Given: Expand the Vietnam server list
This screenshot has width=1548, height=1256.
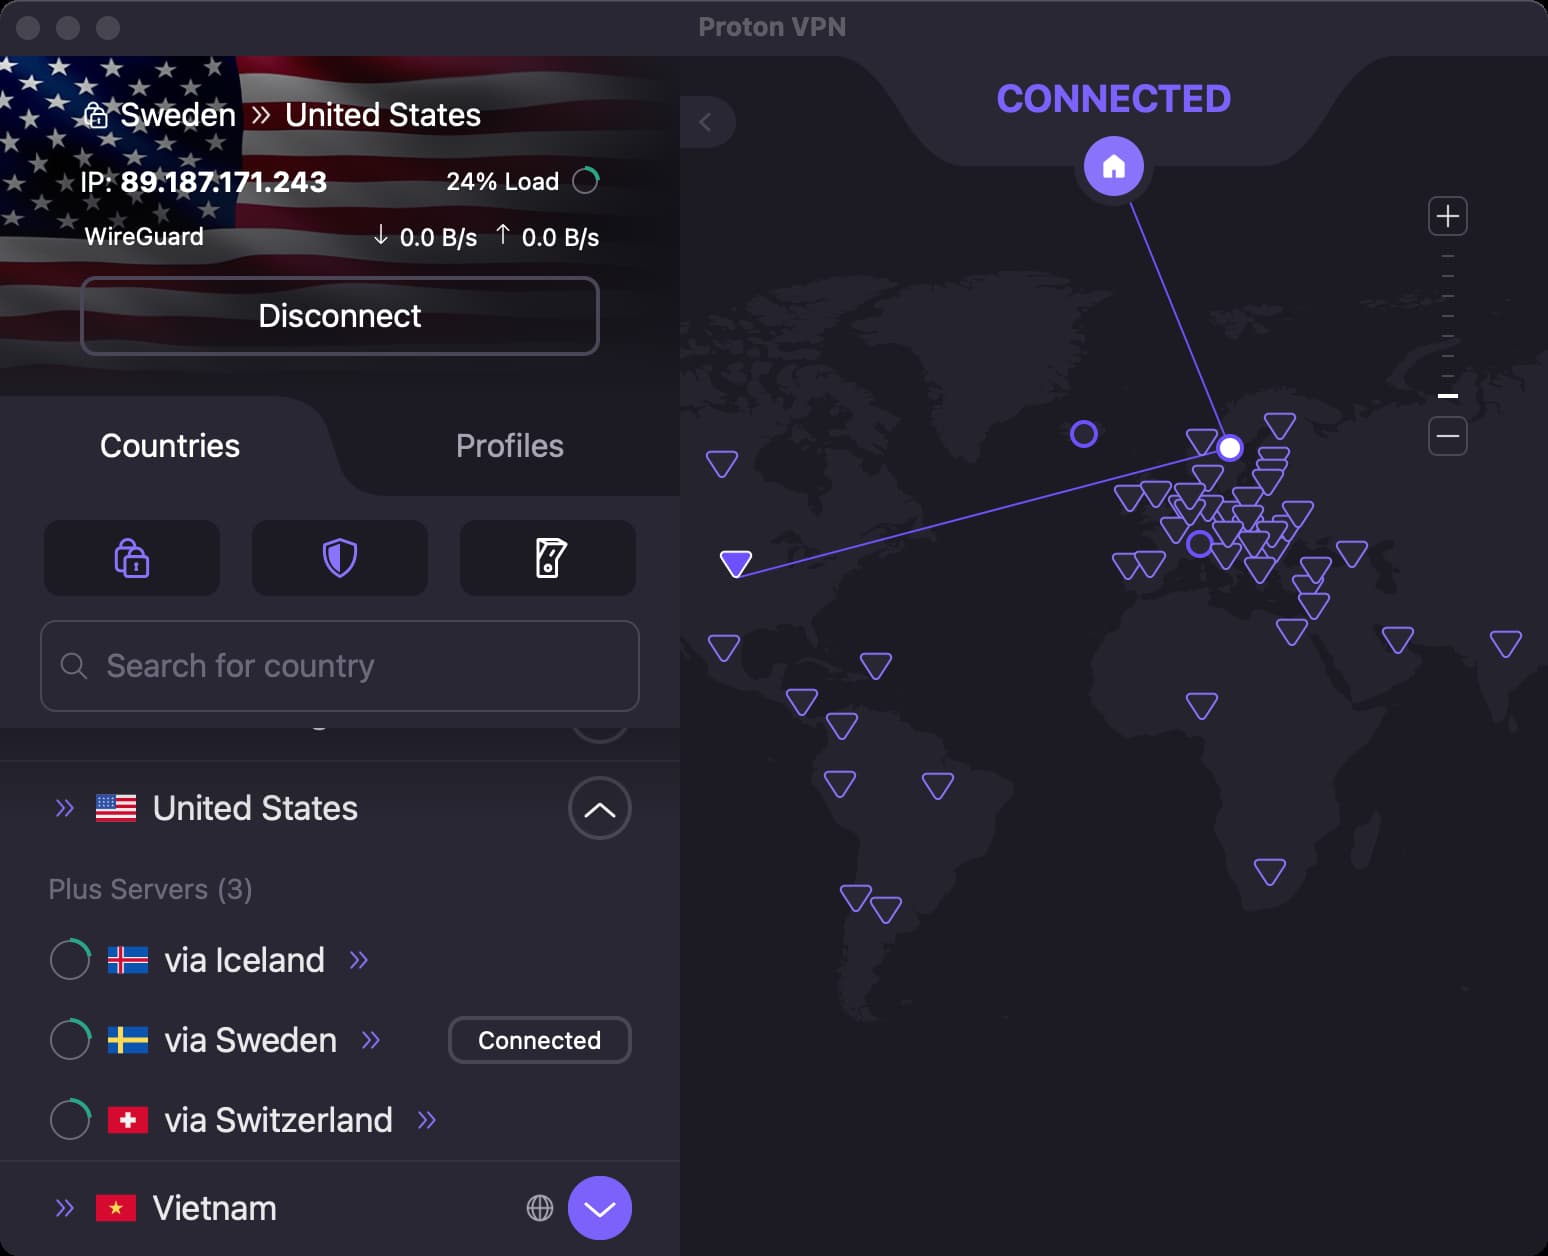Looking at the screenshot, I should click(x=599, y=1208).
